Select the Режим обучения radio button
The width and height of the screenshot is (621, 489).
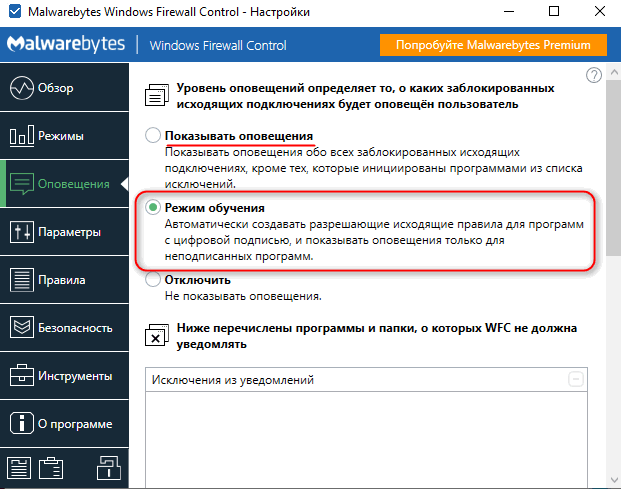tap(153, 207)
